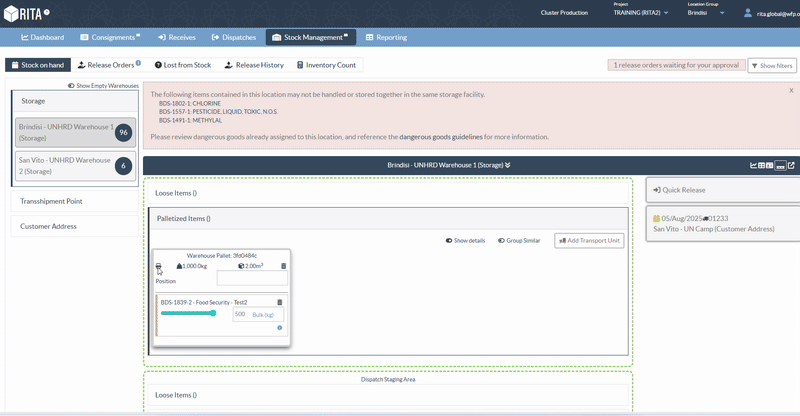Toggle Show Empty Warehouses
This screenshot has width=800, height=416.
pyautogui.click(x=102, y=86)
